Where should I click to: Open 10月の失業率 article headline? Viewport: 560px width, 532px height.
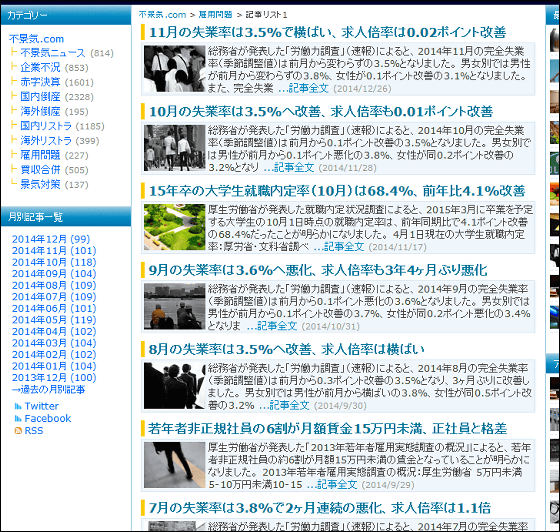(321, 112)
